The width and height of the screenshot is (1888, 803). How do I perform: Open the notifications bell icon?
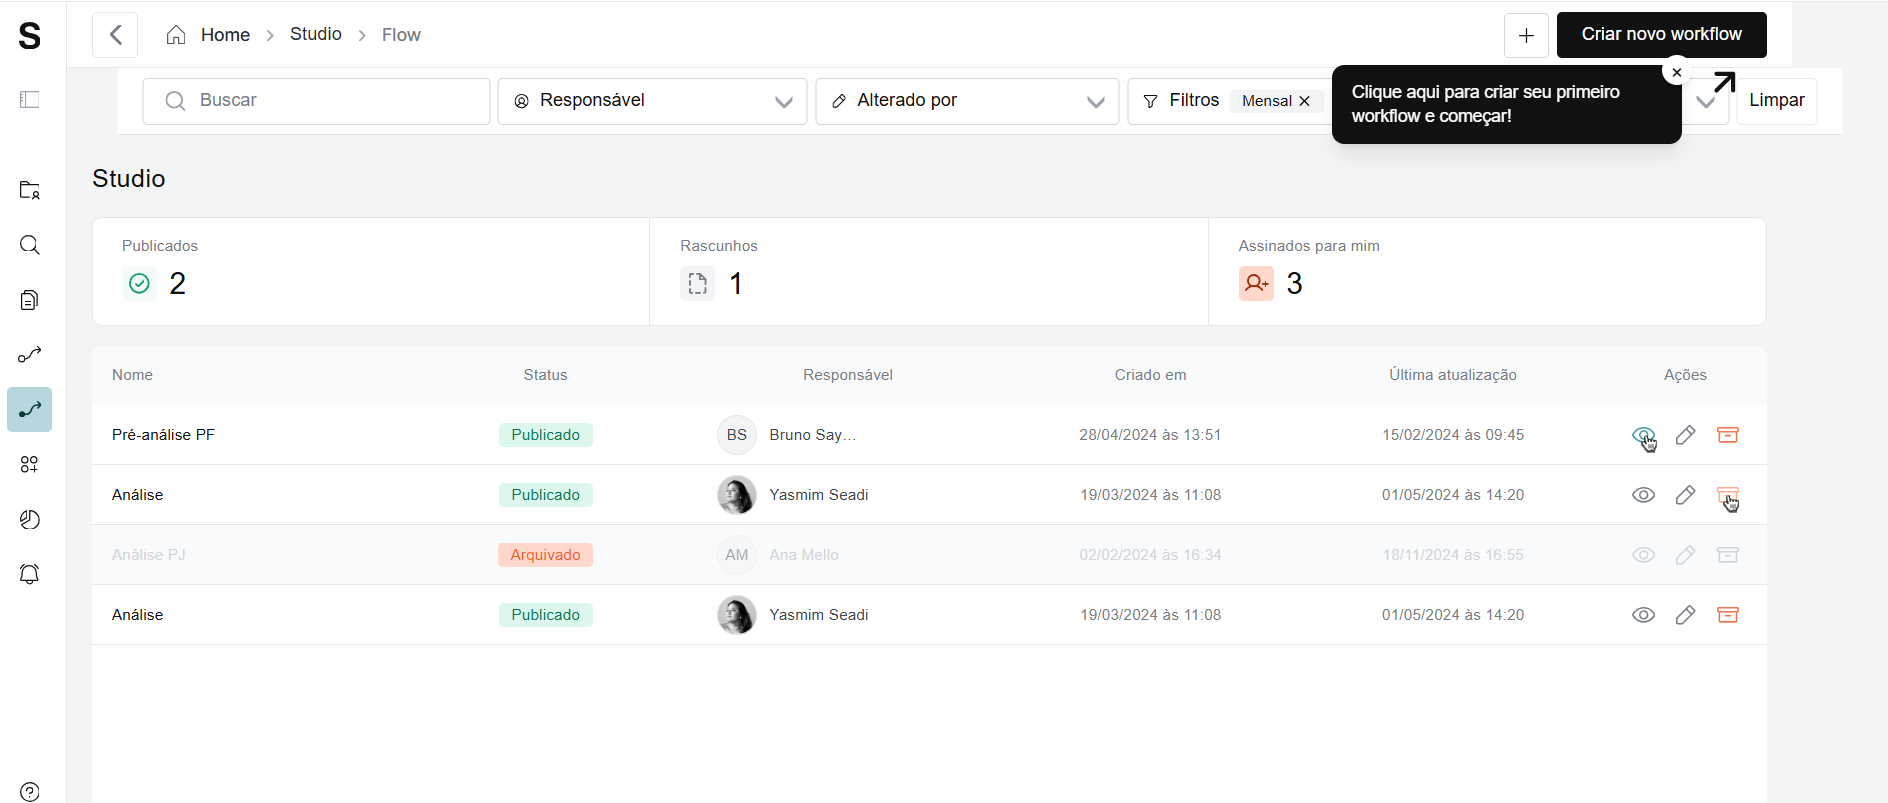30,574
